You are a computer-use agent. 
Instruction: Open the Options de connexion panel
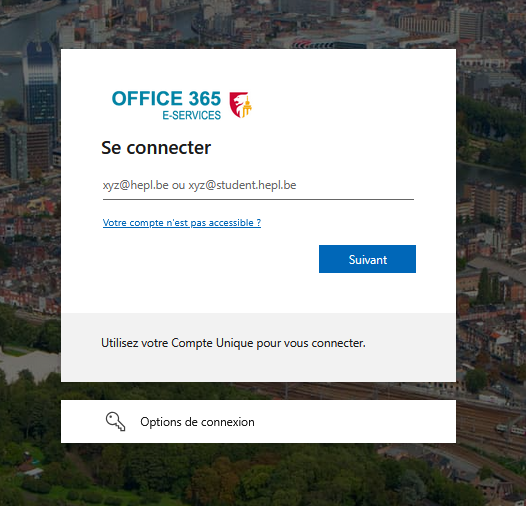[x=258, y=421]
